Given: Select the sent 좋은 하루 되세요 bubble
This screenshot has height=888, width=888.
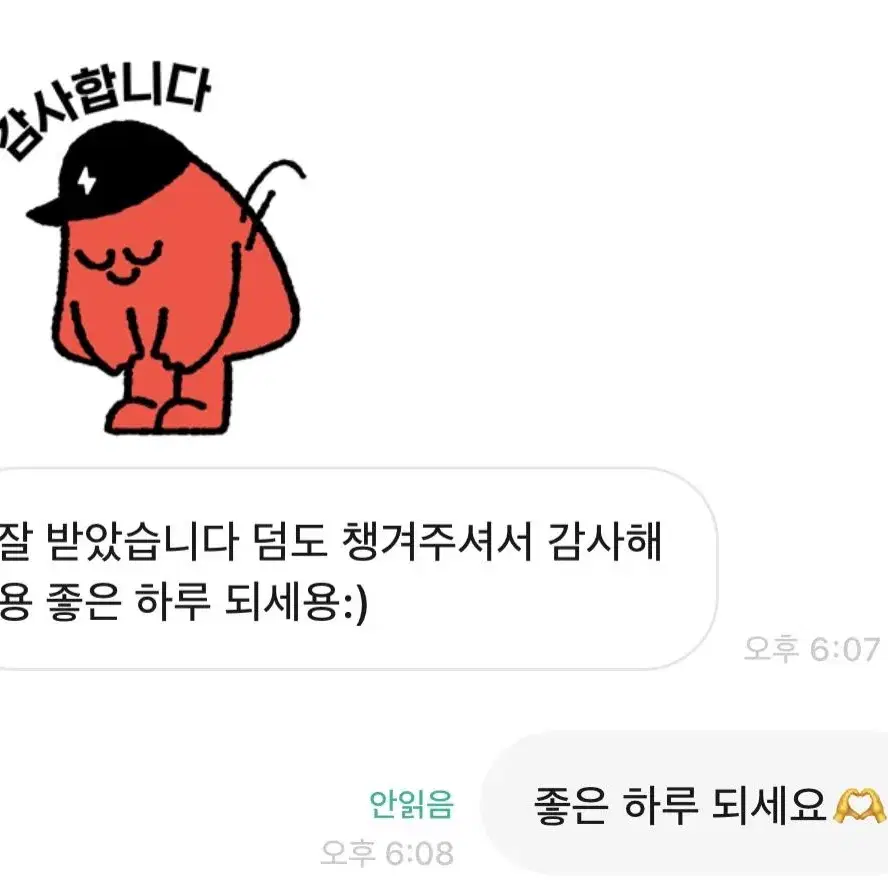Looking at the screenshot, I should point(684,804).
